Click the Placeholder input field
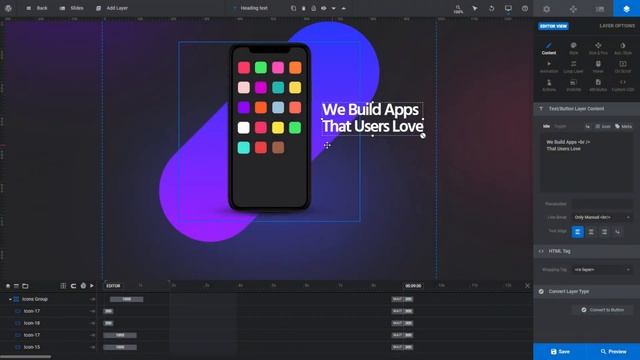Viewport: 640px width, 360px height. click(x=602, y=204)
